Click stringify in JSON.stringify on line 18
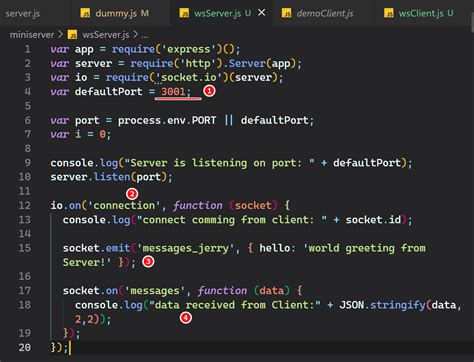474x362 pixels. (398, 305)
